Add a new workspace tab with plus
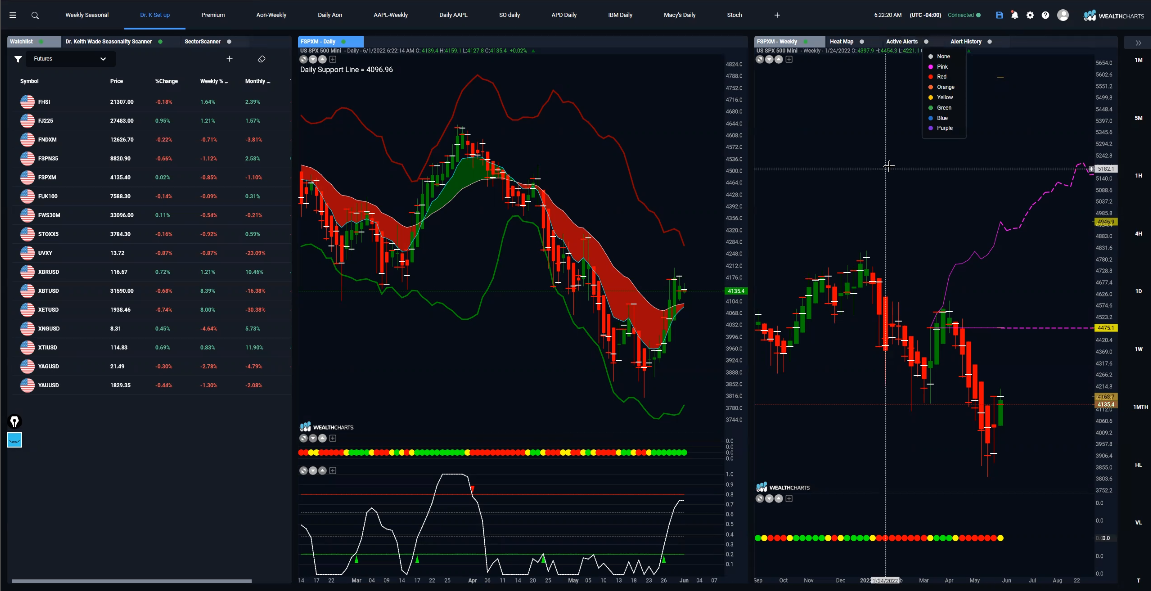This screenshot has width=1151, height=591. click(x=777, y=15)
